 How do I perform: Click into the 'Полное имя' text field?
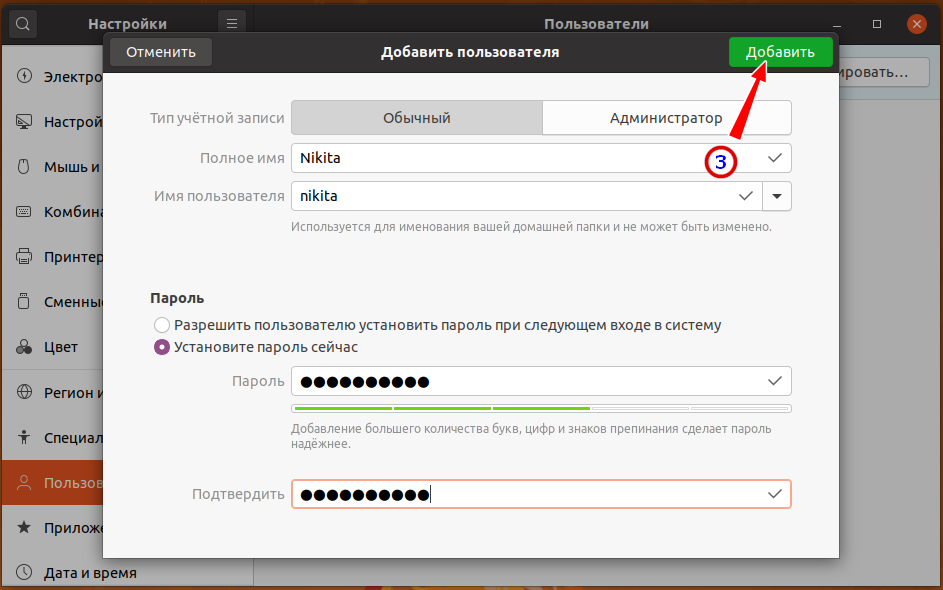pyautogui.click(x=520, y=158)
